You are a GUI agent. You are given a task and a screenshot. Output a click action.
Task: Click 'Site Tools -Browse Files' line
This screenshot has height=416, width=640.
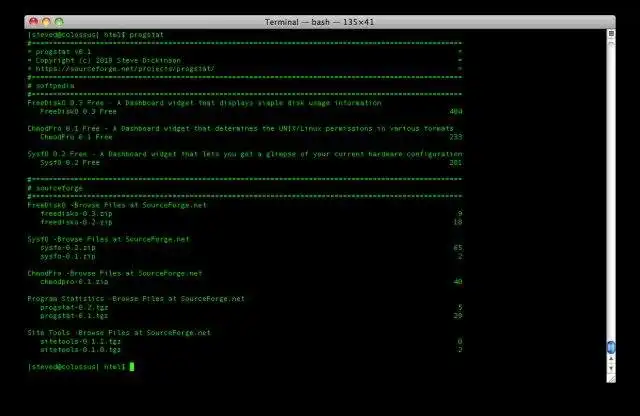[119, 333]
